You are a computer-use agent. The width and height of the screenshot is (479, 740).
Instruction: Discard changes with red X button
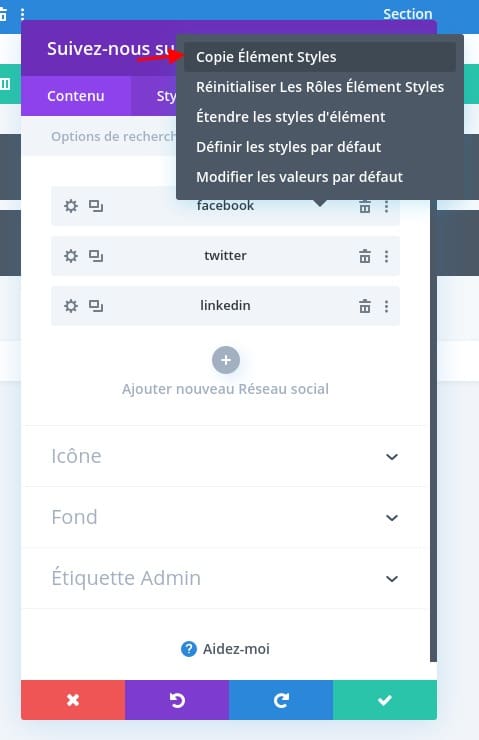click(x=73, y=700)
